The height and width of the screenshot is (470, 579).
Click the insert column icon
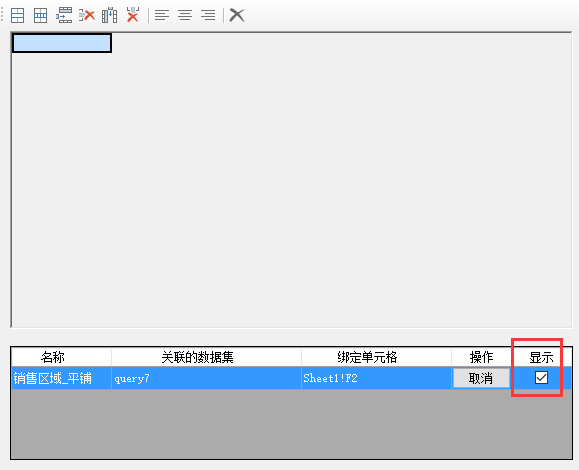click(110, 15)
